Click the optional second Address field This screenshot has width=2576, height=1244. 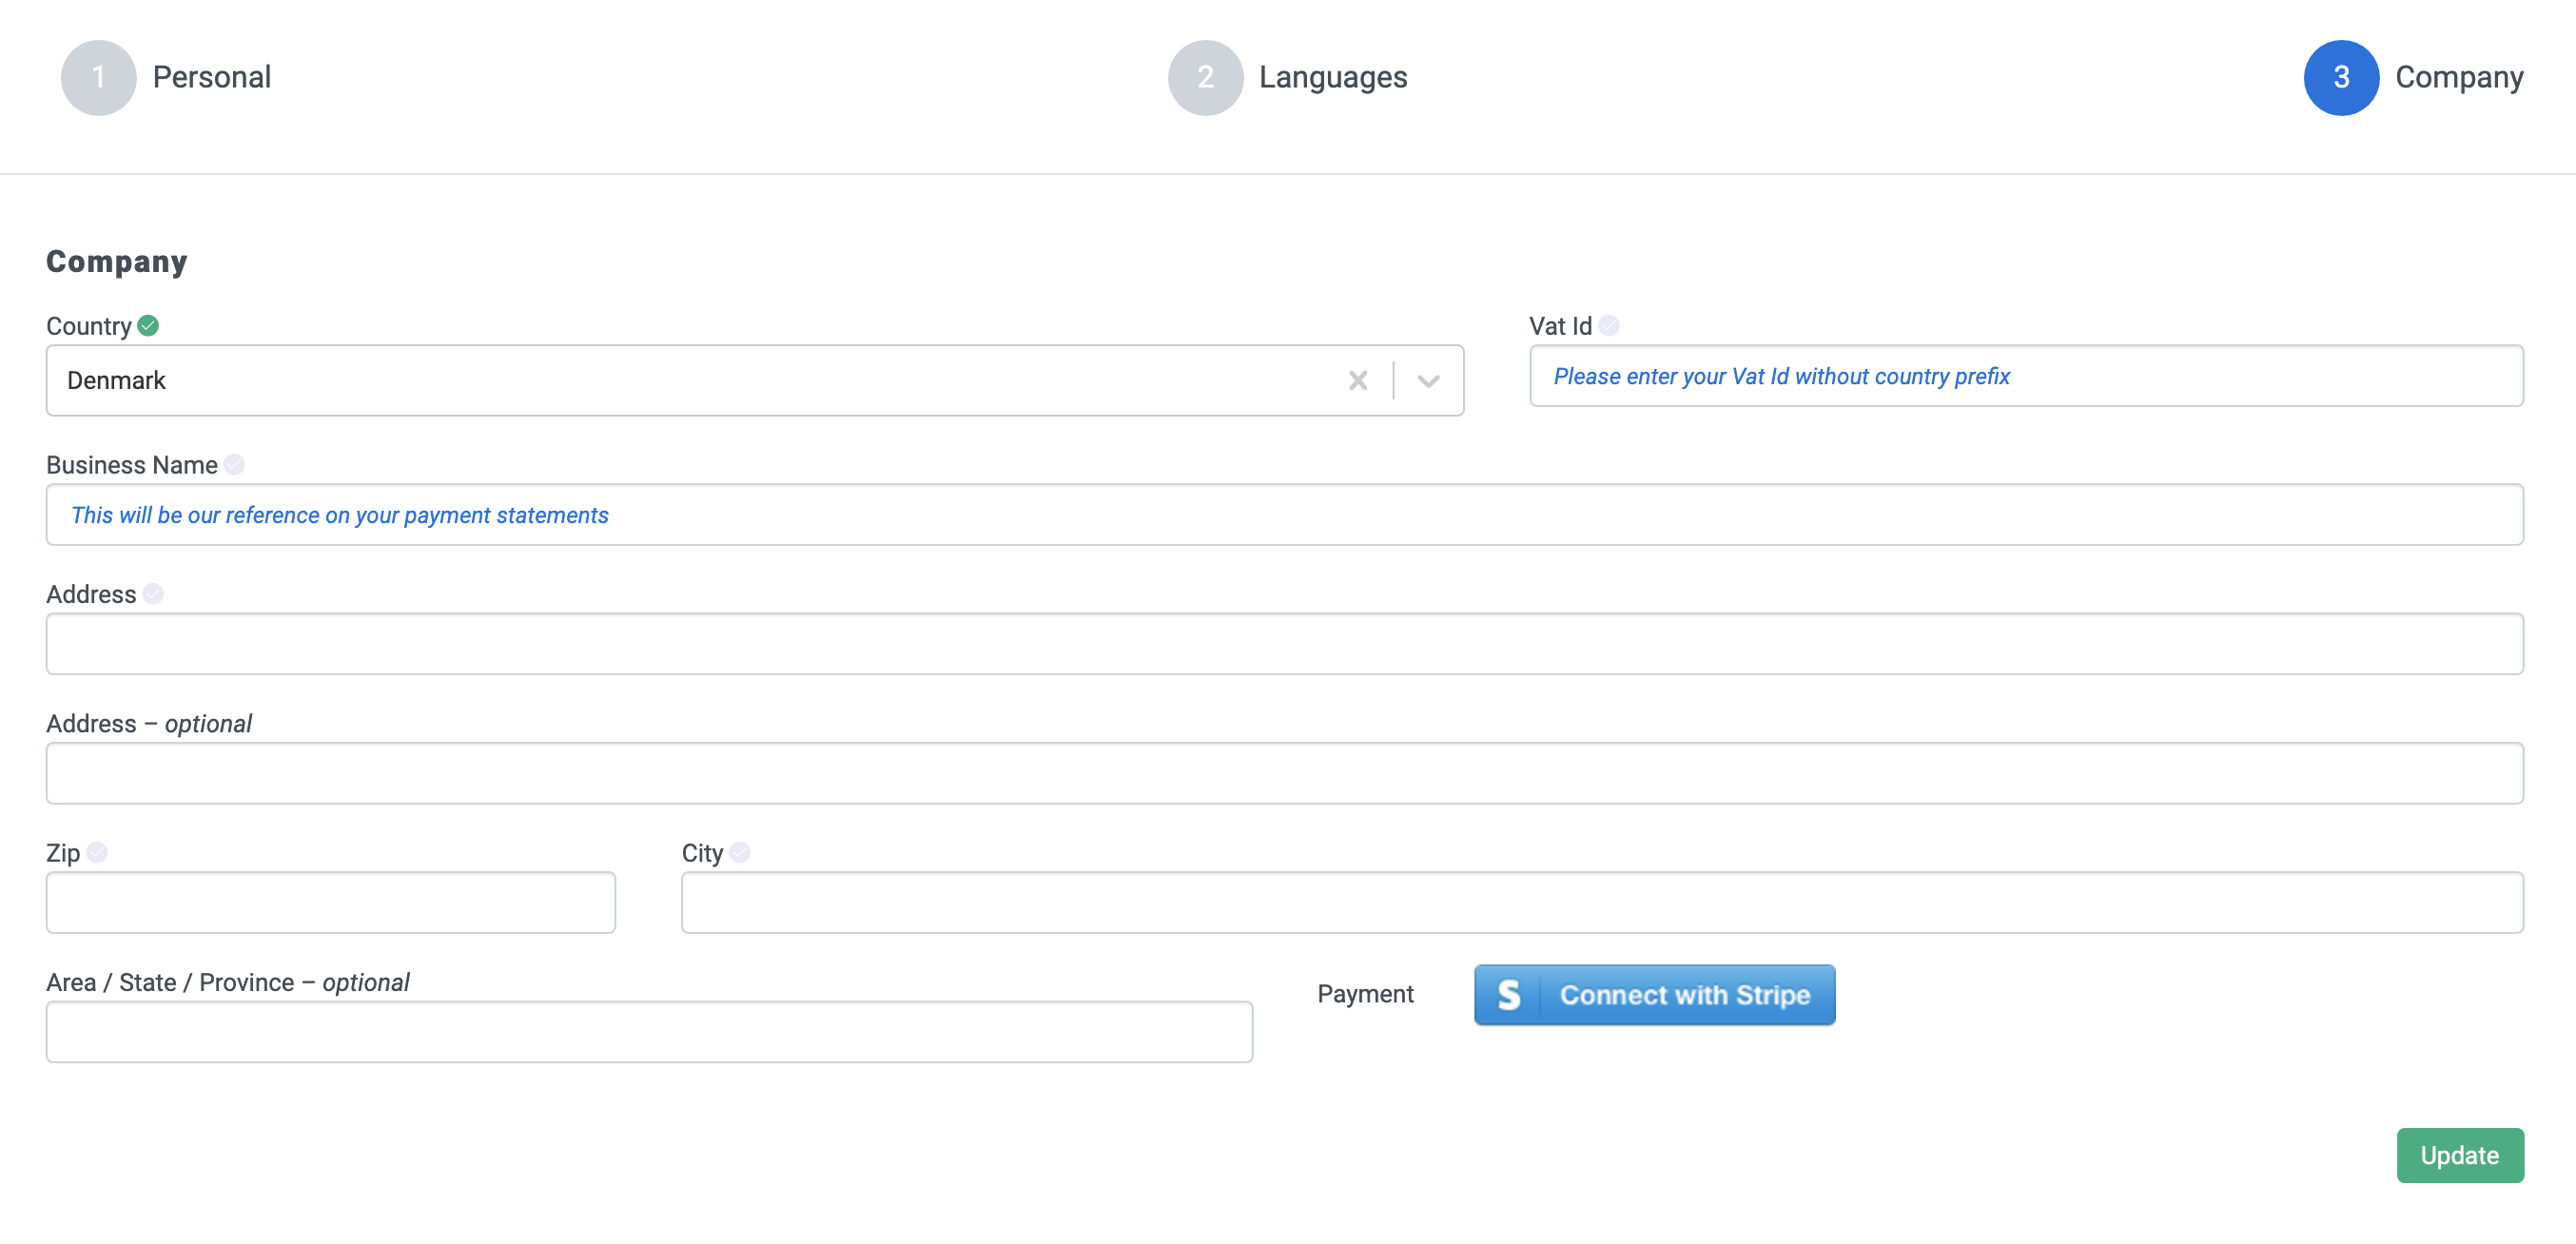pyautogui.click(x=1284, y=774)
